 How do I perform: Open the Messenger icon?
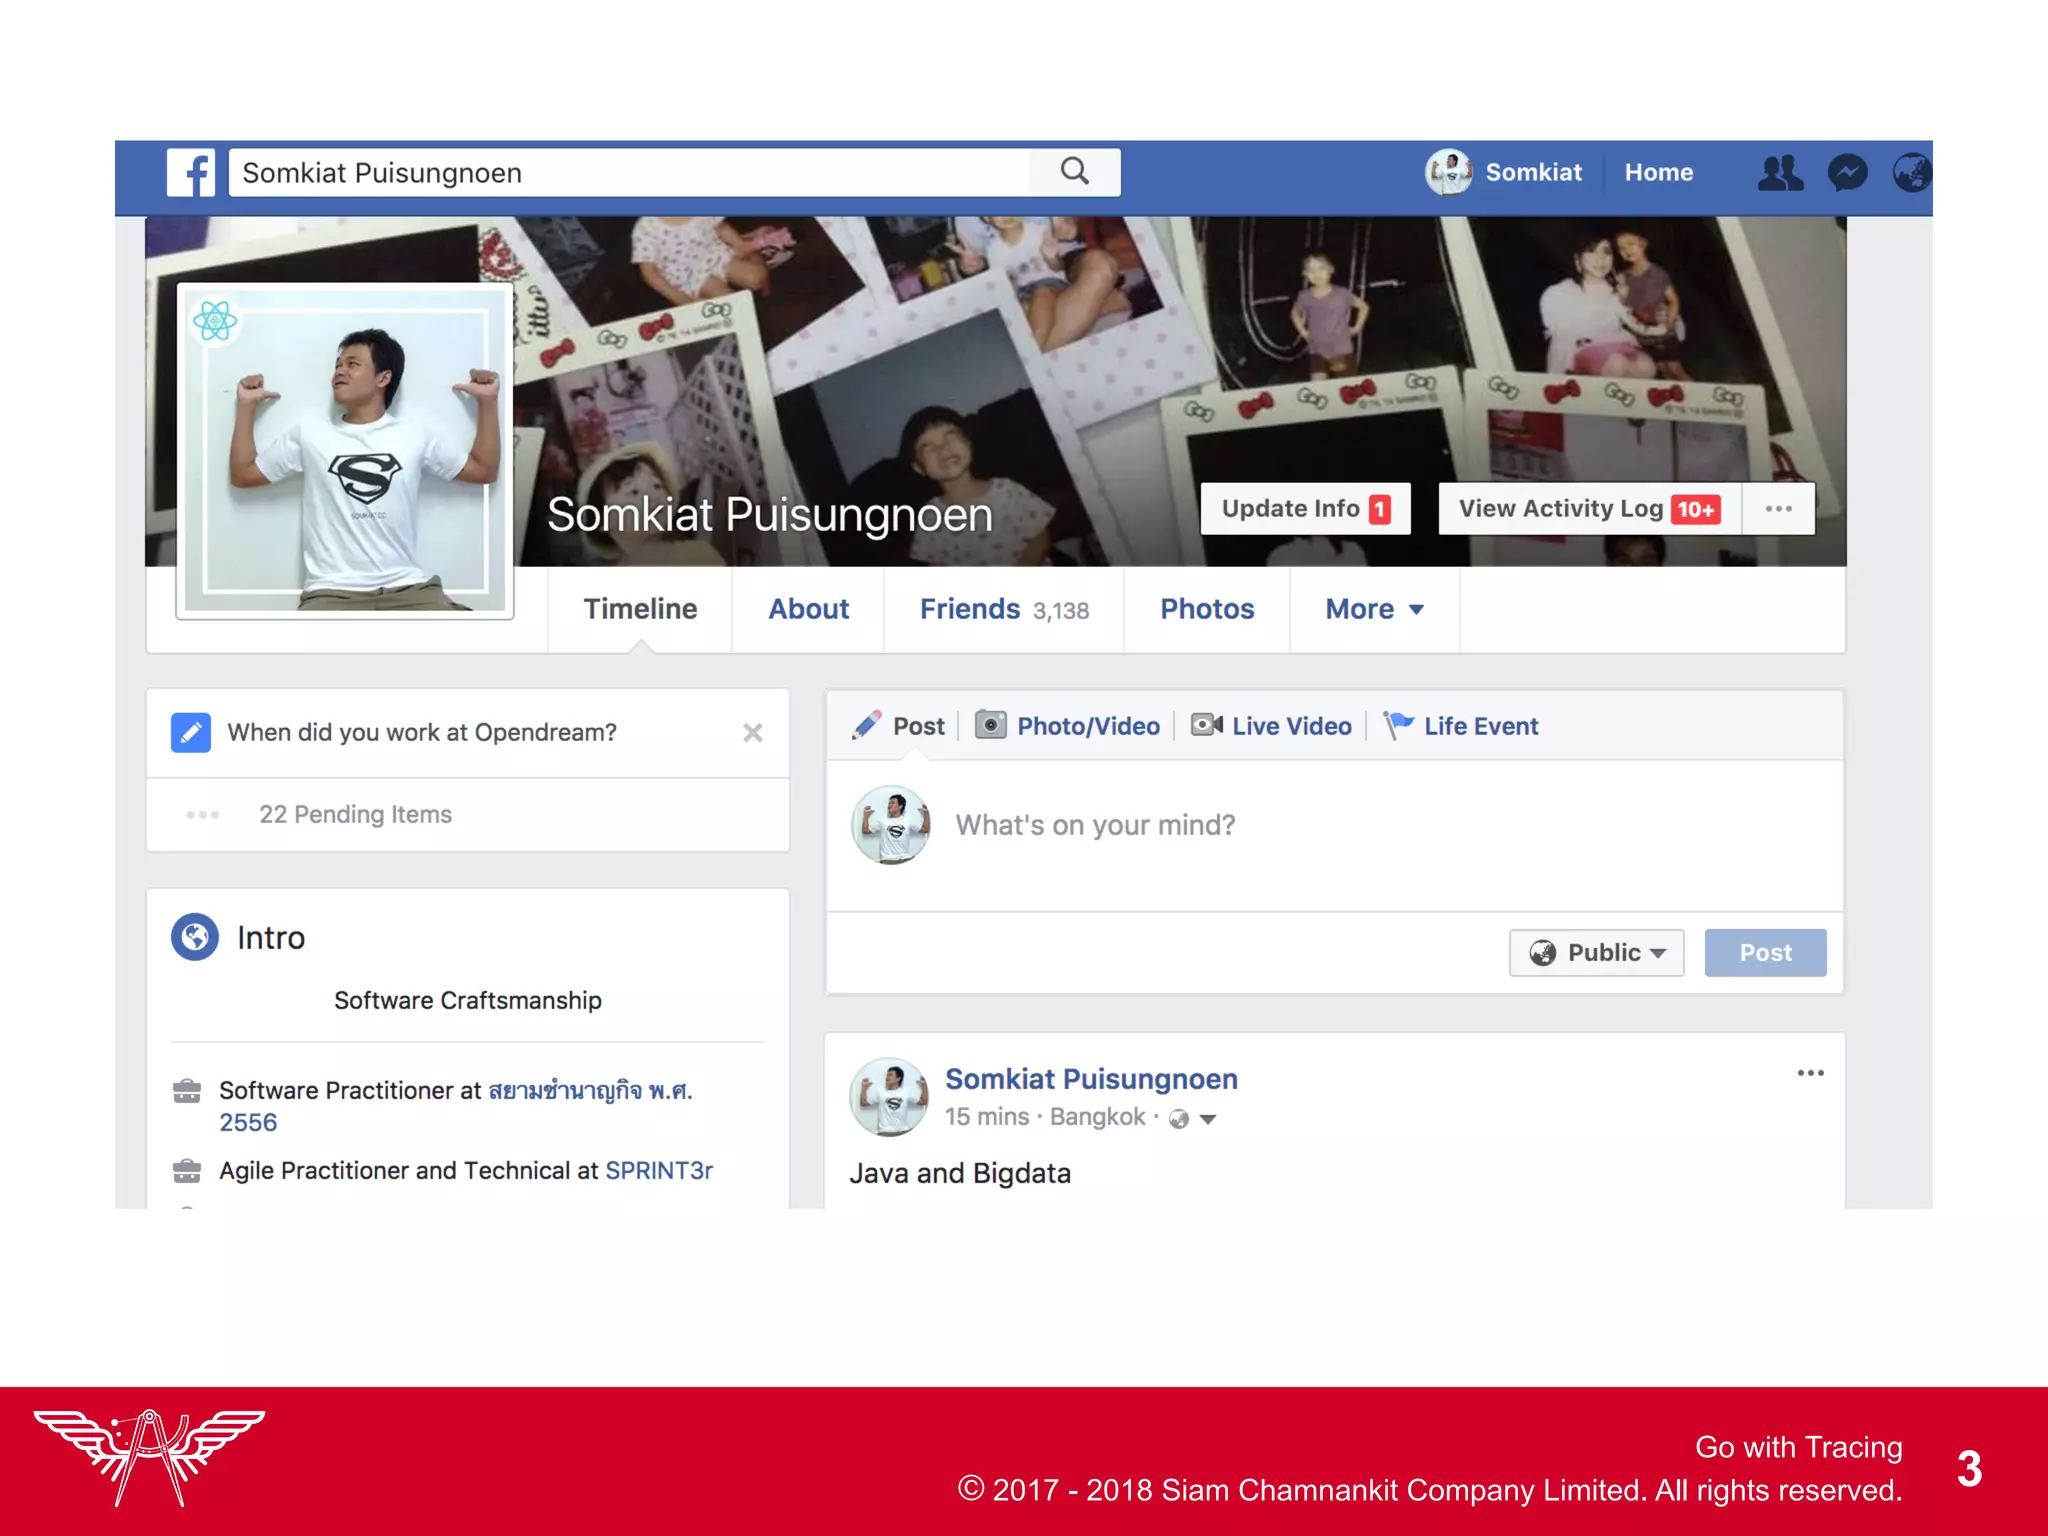coord(1847,173)
